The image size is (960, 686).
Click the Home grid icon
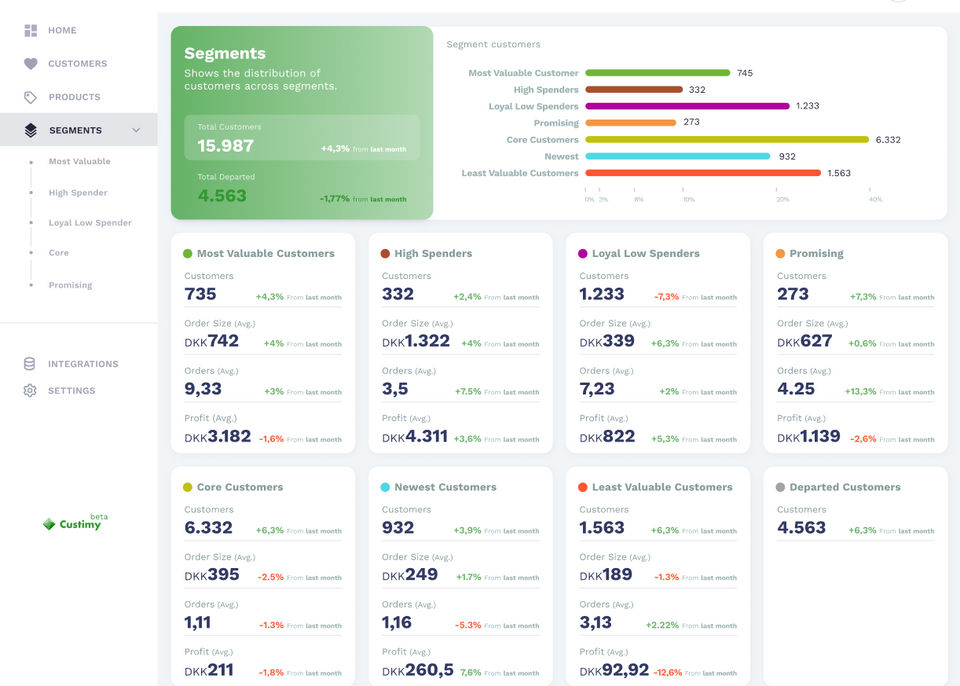pyautogui.click(x=31, y=30)
